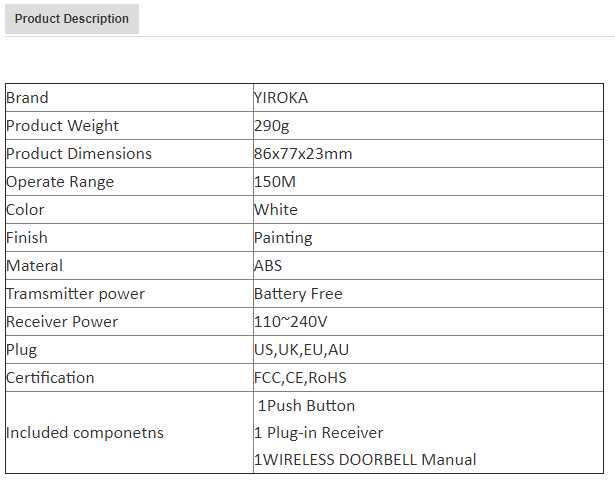615x482 pixels.
Task: Click the Operate Range label
Action: point(60,182)
